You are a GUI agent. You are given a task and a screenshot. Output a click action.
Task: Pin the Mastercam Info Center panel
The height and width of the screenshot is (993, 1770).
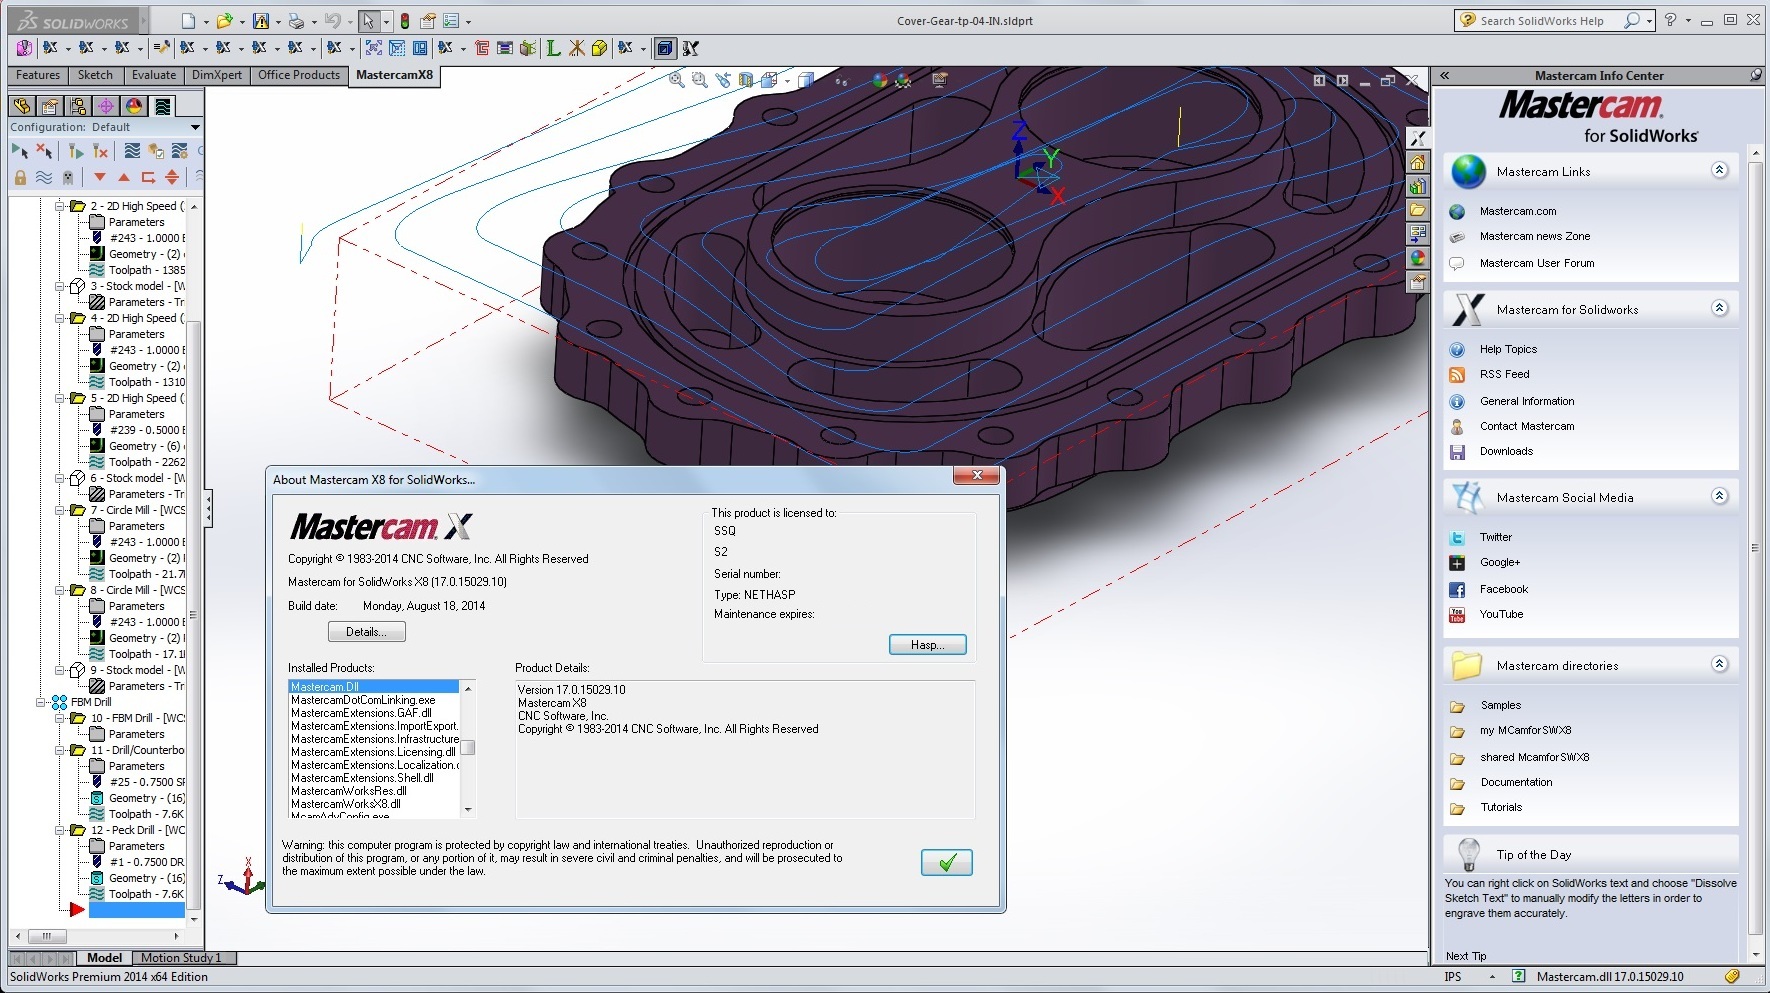pyautogui.click(x=1756, y=75)
